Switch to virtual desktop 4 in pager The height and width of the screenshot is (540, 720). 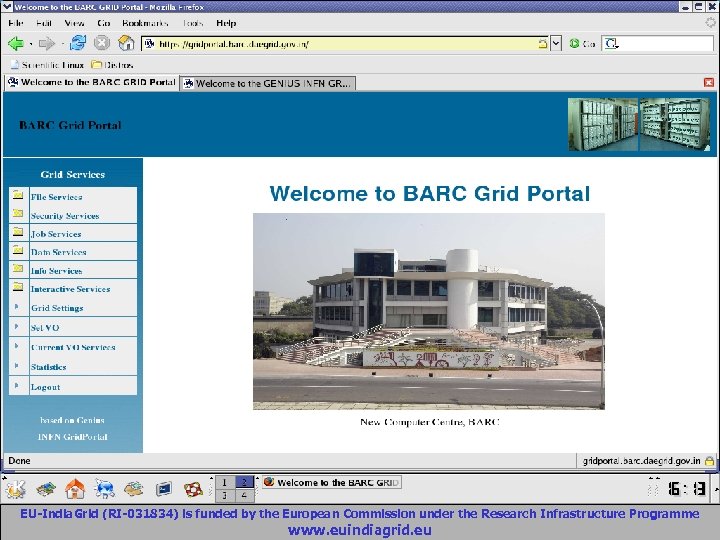pyautogui.click(x=244, y=495)
